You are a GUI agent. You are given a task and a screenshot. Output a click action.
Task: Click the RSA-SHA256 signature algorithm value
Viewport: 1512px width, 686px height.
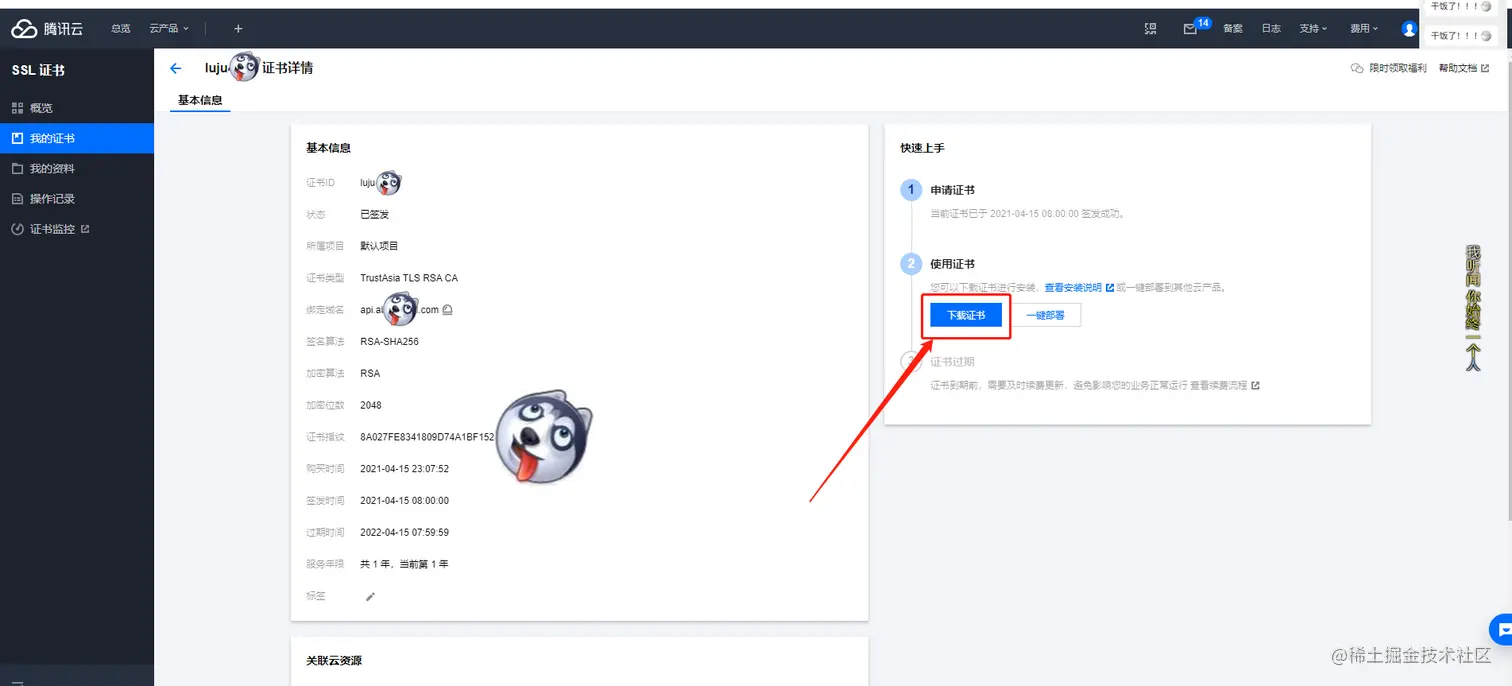[389, 342]
